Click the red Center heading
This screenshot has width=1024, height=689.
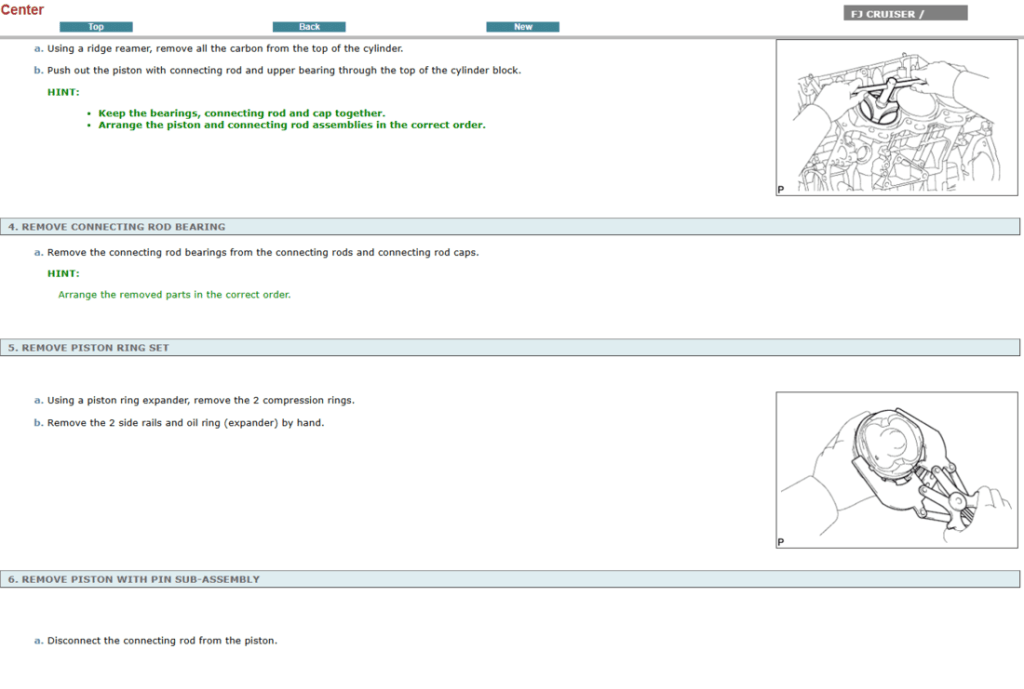coord(23,10)
